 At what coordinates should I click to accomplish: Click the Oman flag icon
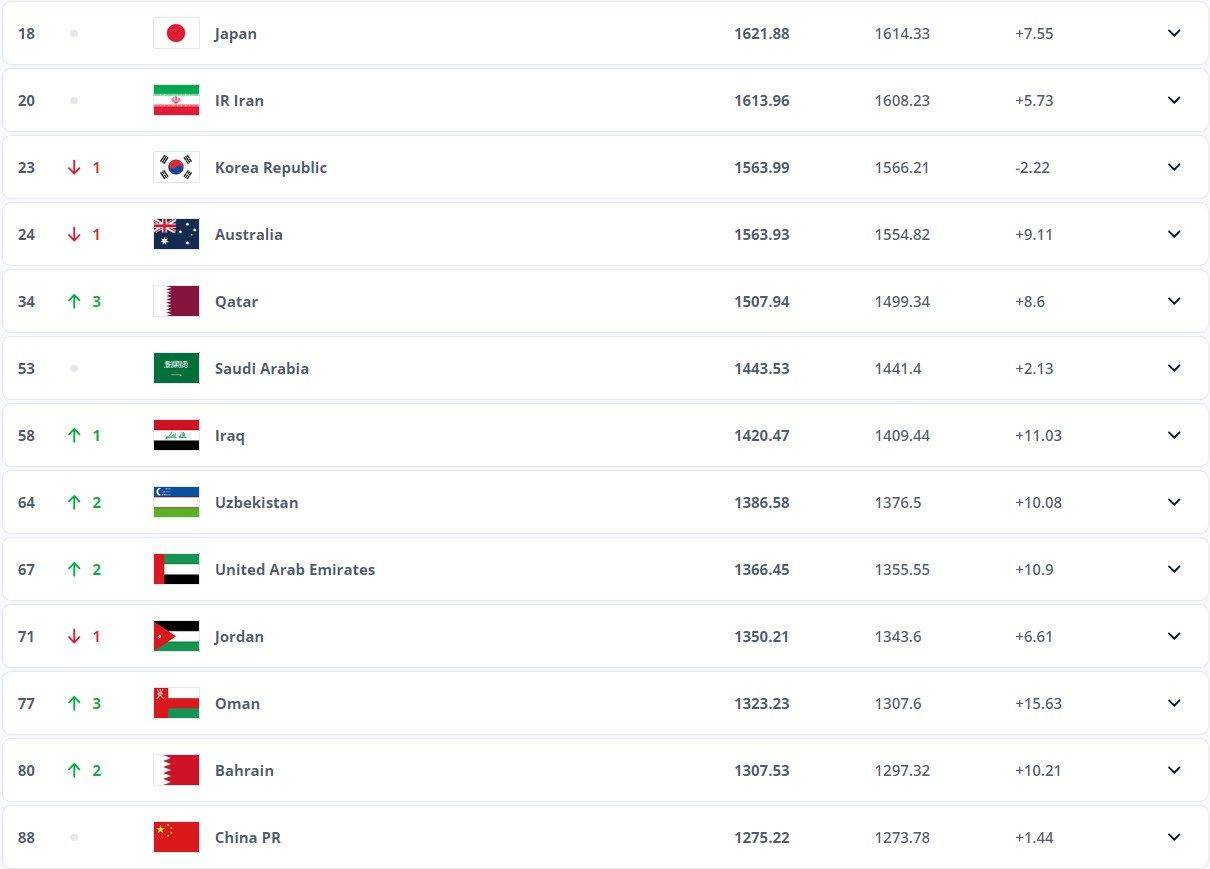pyautogui.click(x=176, y=703)
